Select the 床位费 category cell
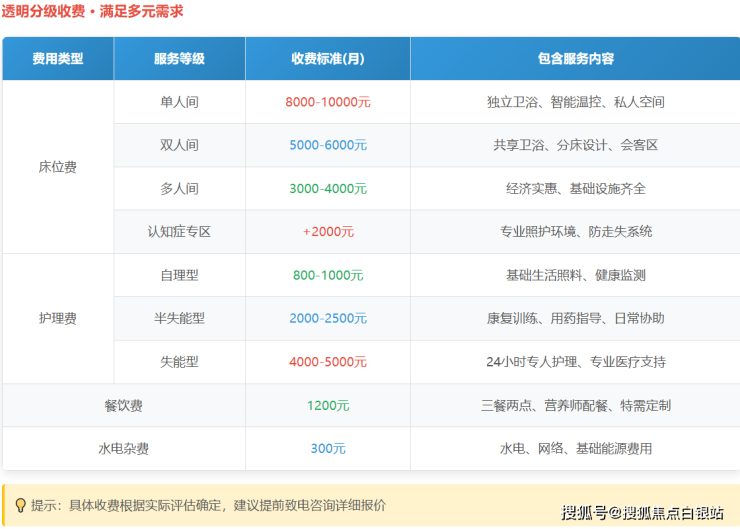The image size is (740, 529). 58,167
